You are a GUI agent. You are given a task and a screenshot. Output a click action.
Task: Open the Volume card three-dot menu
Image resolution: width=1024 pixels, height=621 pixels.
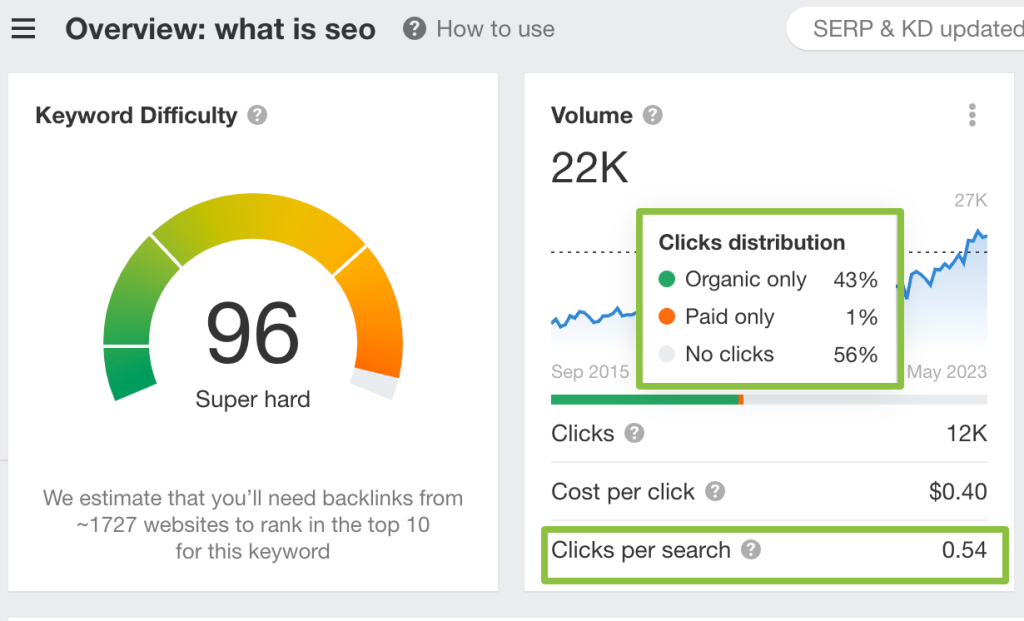click(972, 116)
